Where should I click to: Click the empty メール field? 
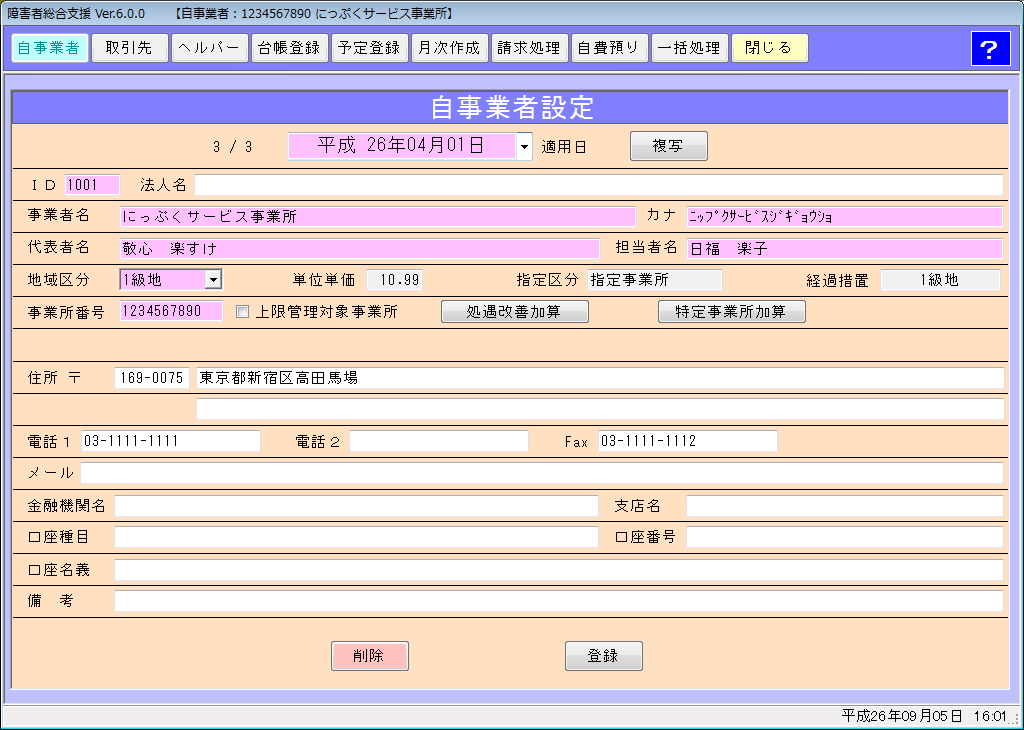click(x=541, y=473)
